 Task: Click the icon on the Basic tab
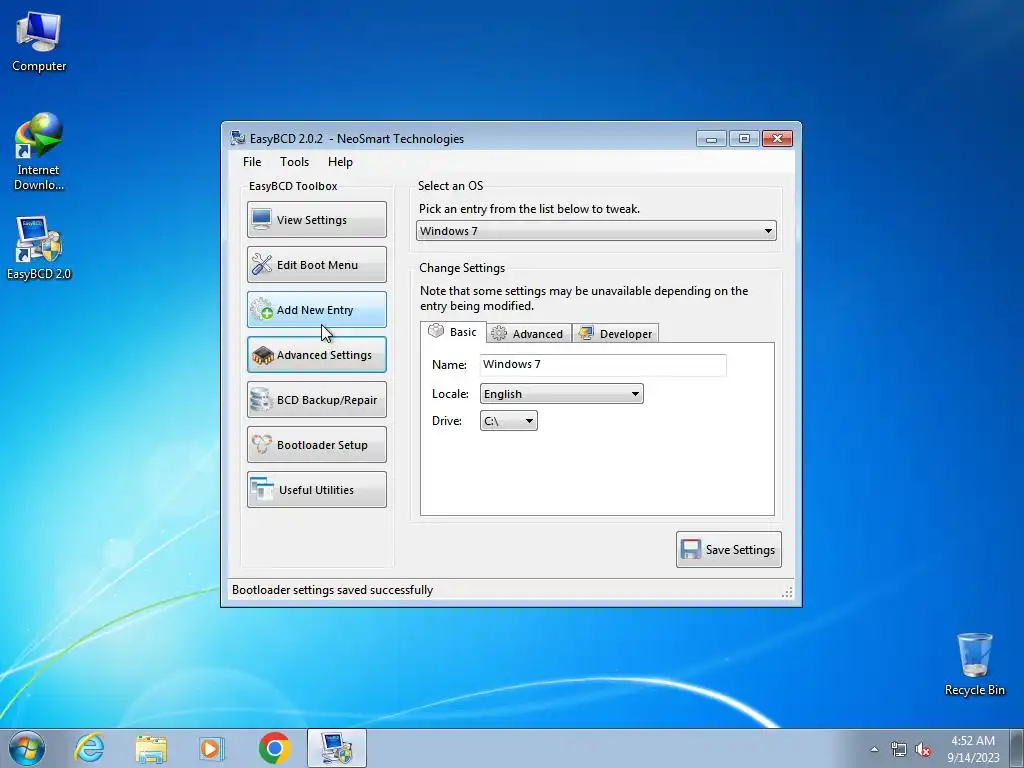point(436,331)
